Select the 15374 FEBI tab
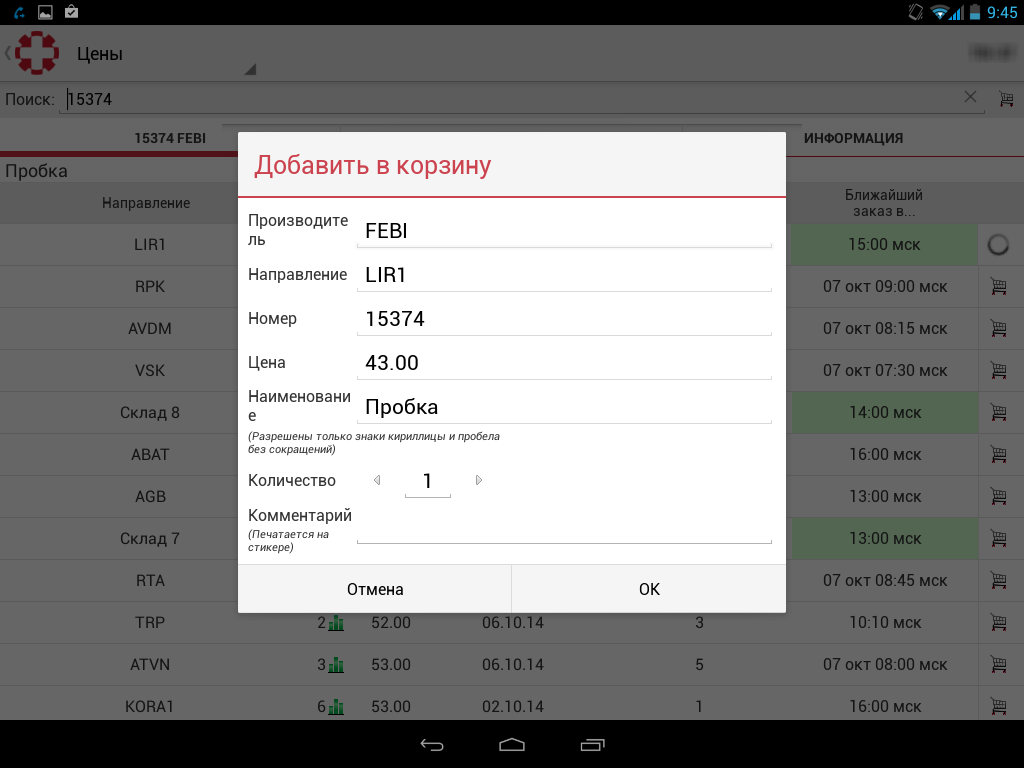 [170, 138]
